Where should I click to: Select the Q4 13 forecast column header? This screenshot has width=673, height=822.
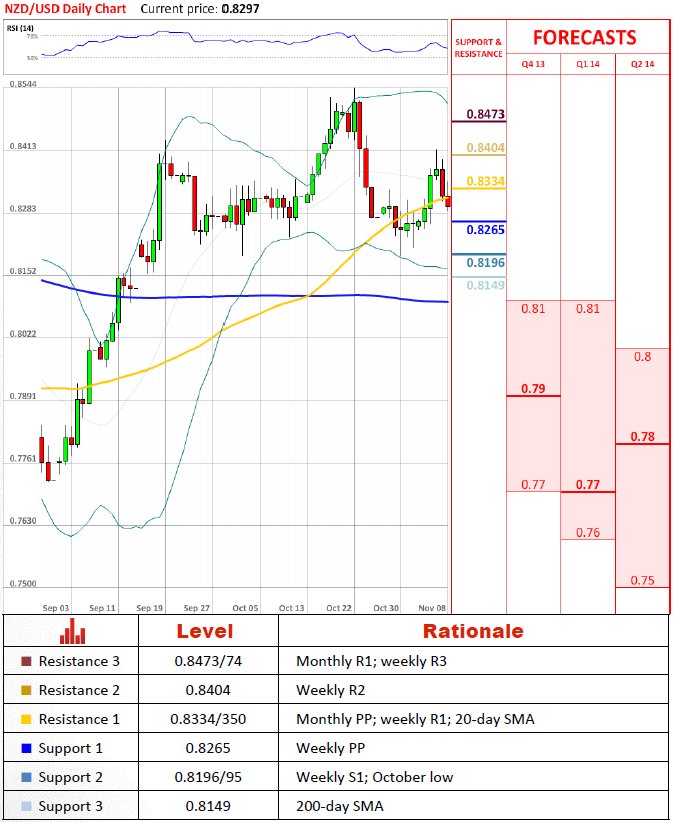[x=533, y=64]
